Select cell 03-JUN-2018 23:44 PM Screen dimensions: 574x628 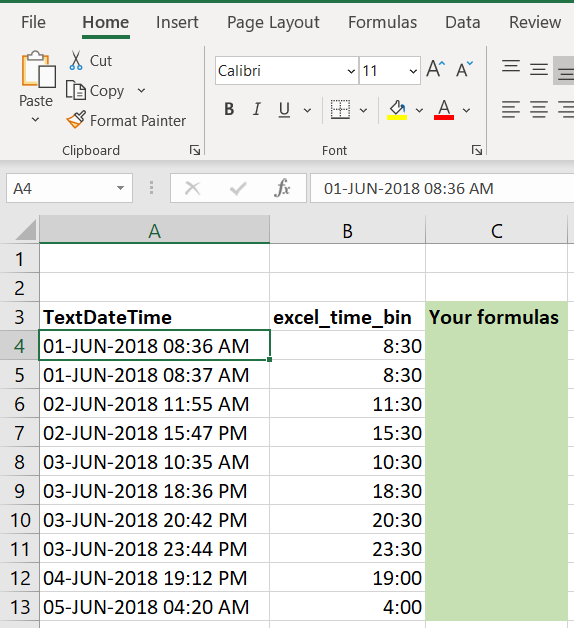(x=155, y=549)
